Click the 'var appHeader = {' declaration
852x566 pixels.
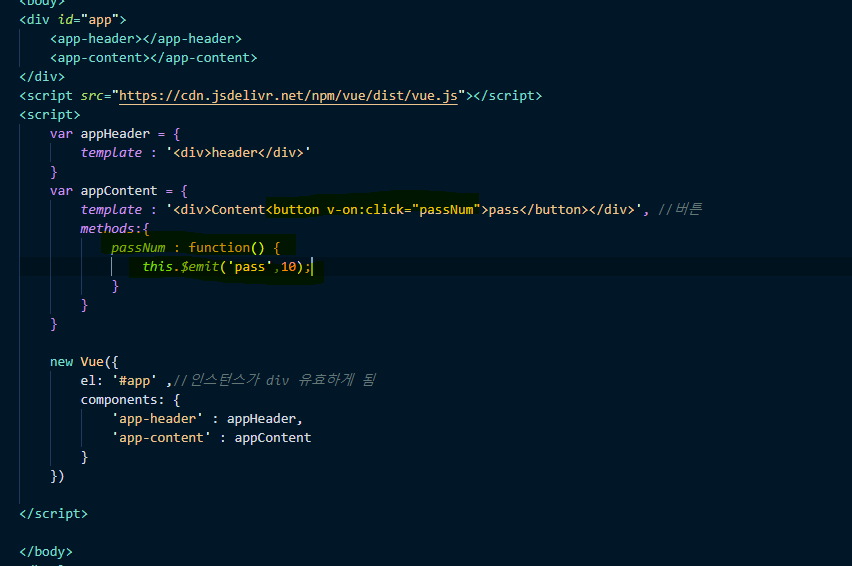[x=115, y=134]
